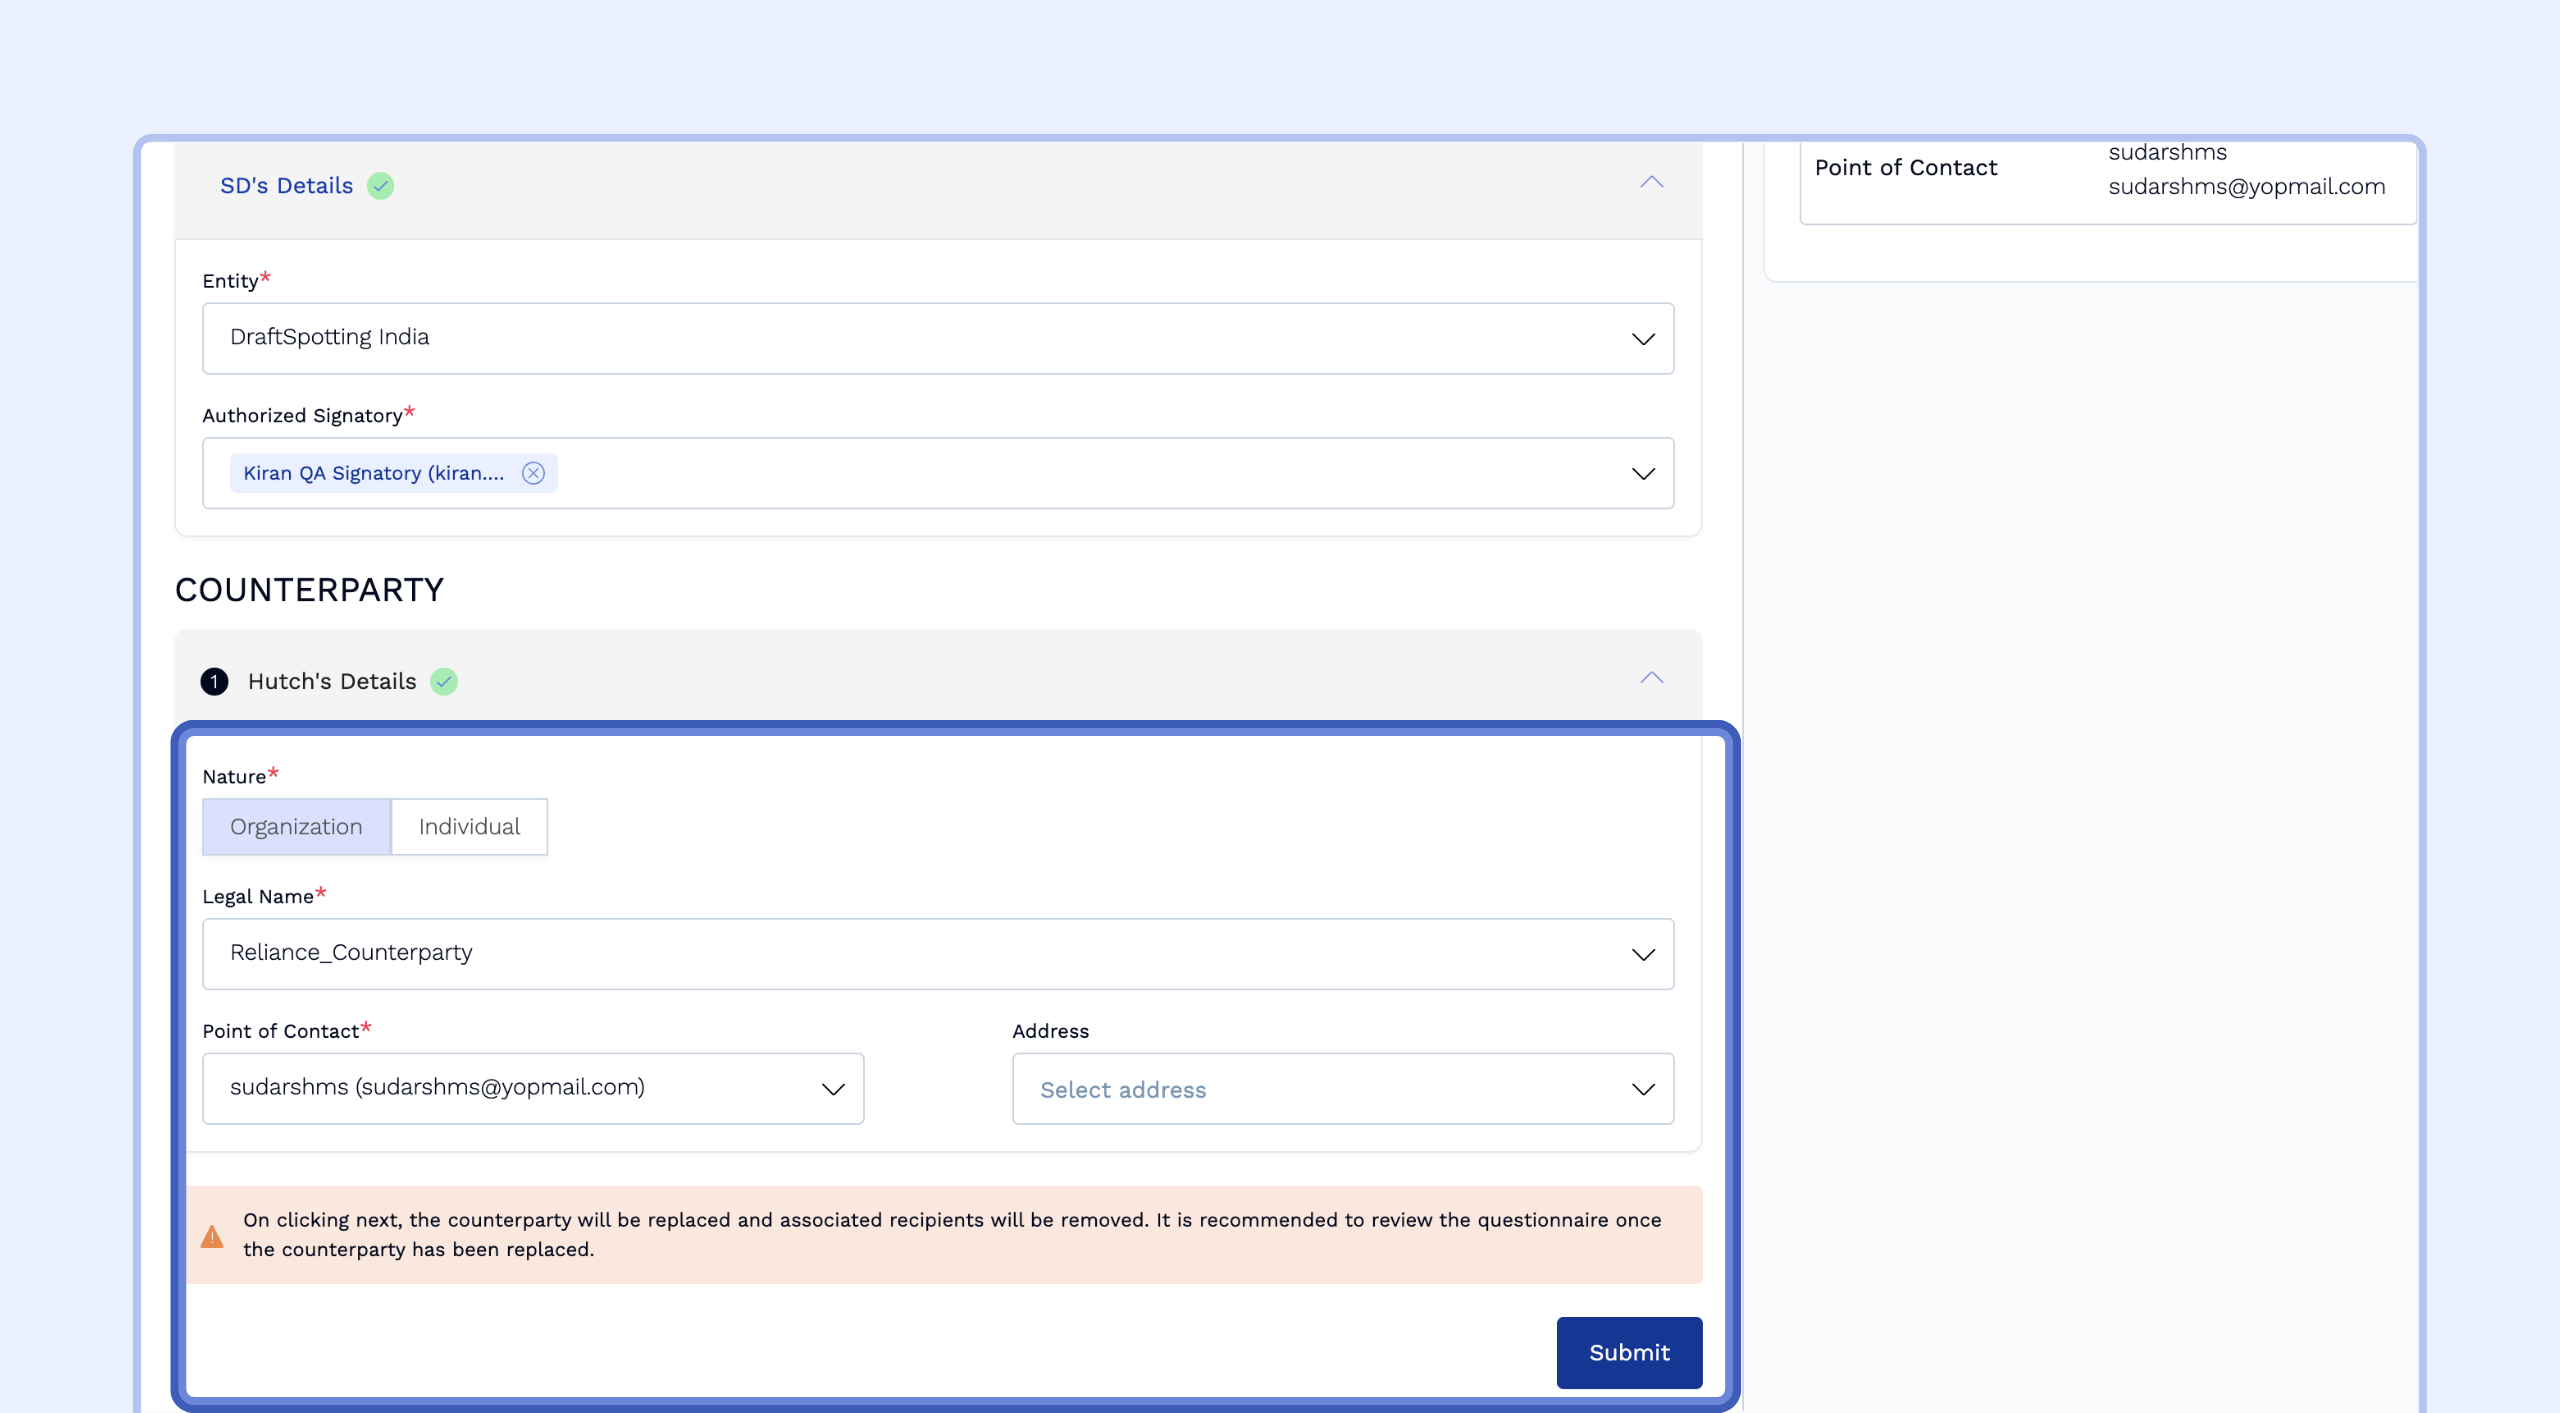Click the orange warning triangle icon
The image size is (2560, 1413).
tap(212, 1236)
